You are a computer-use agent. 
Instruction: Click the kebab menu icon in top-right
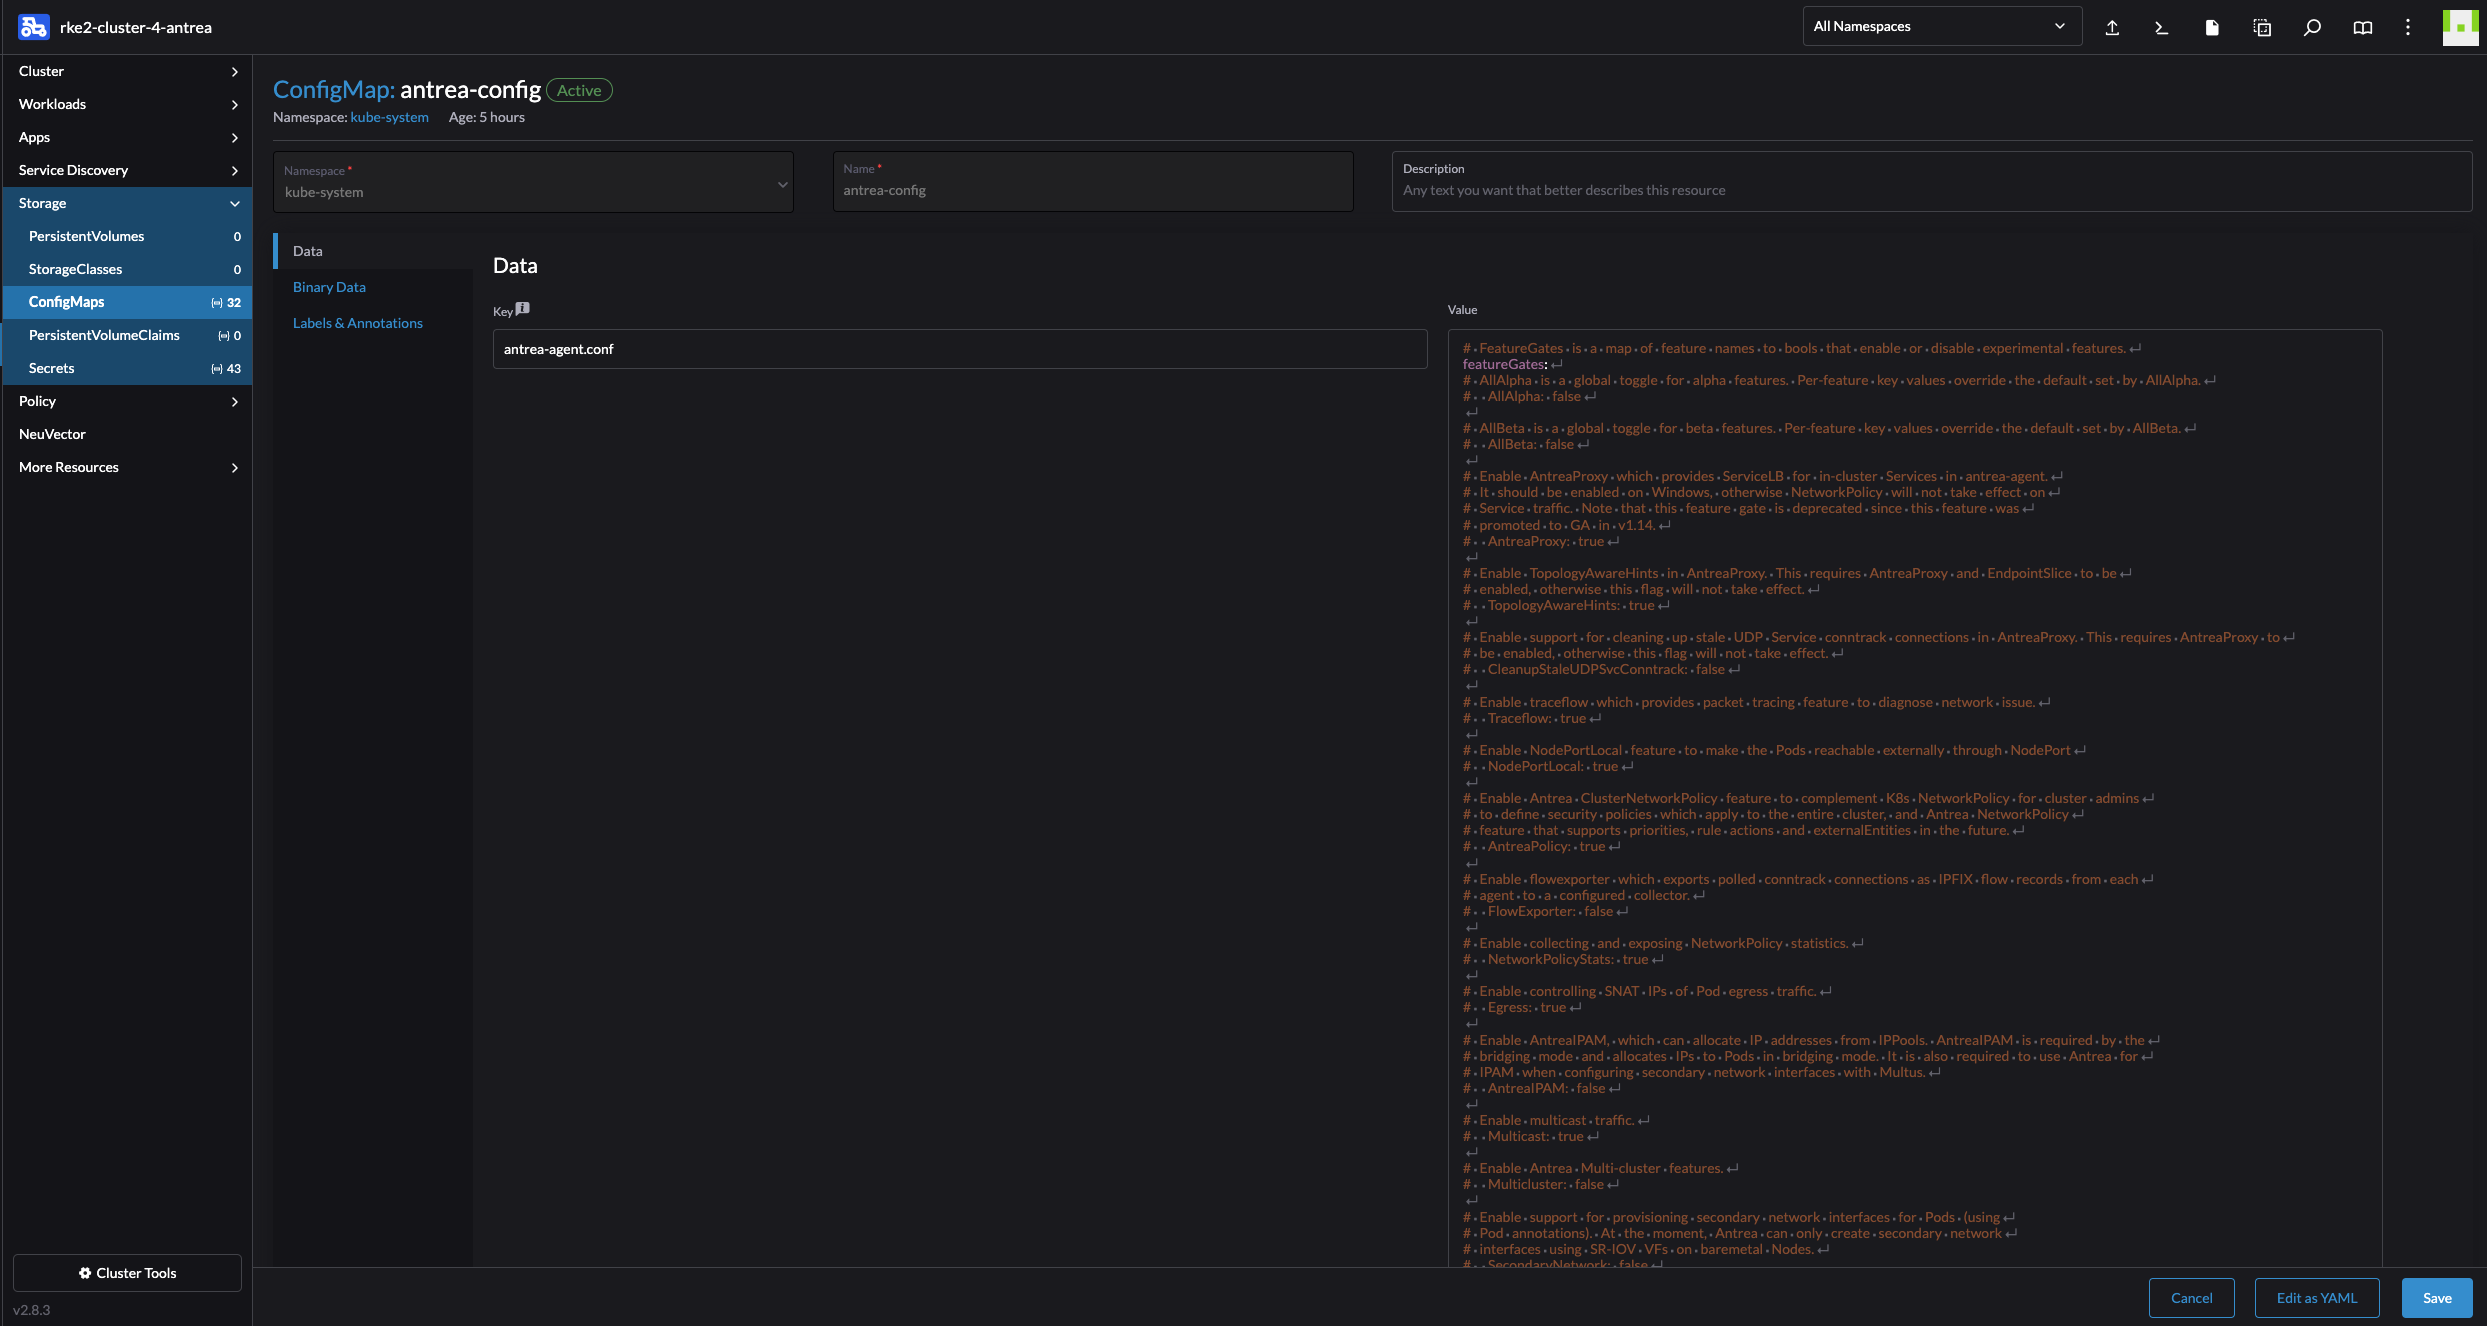[x=2408, y=26]
